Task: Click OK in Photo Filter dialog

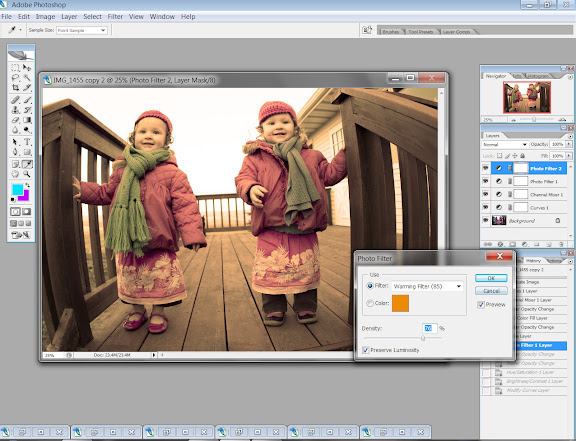Action: coord(491,278)
